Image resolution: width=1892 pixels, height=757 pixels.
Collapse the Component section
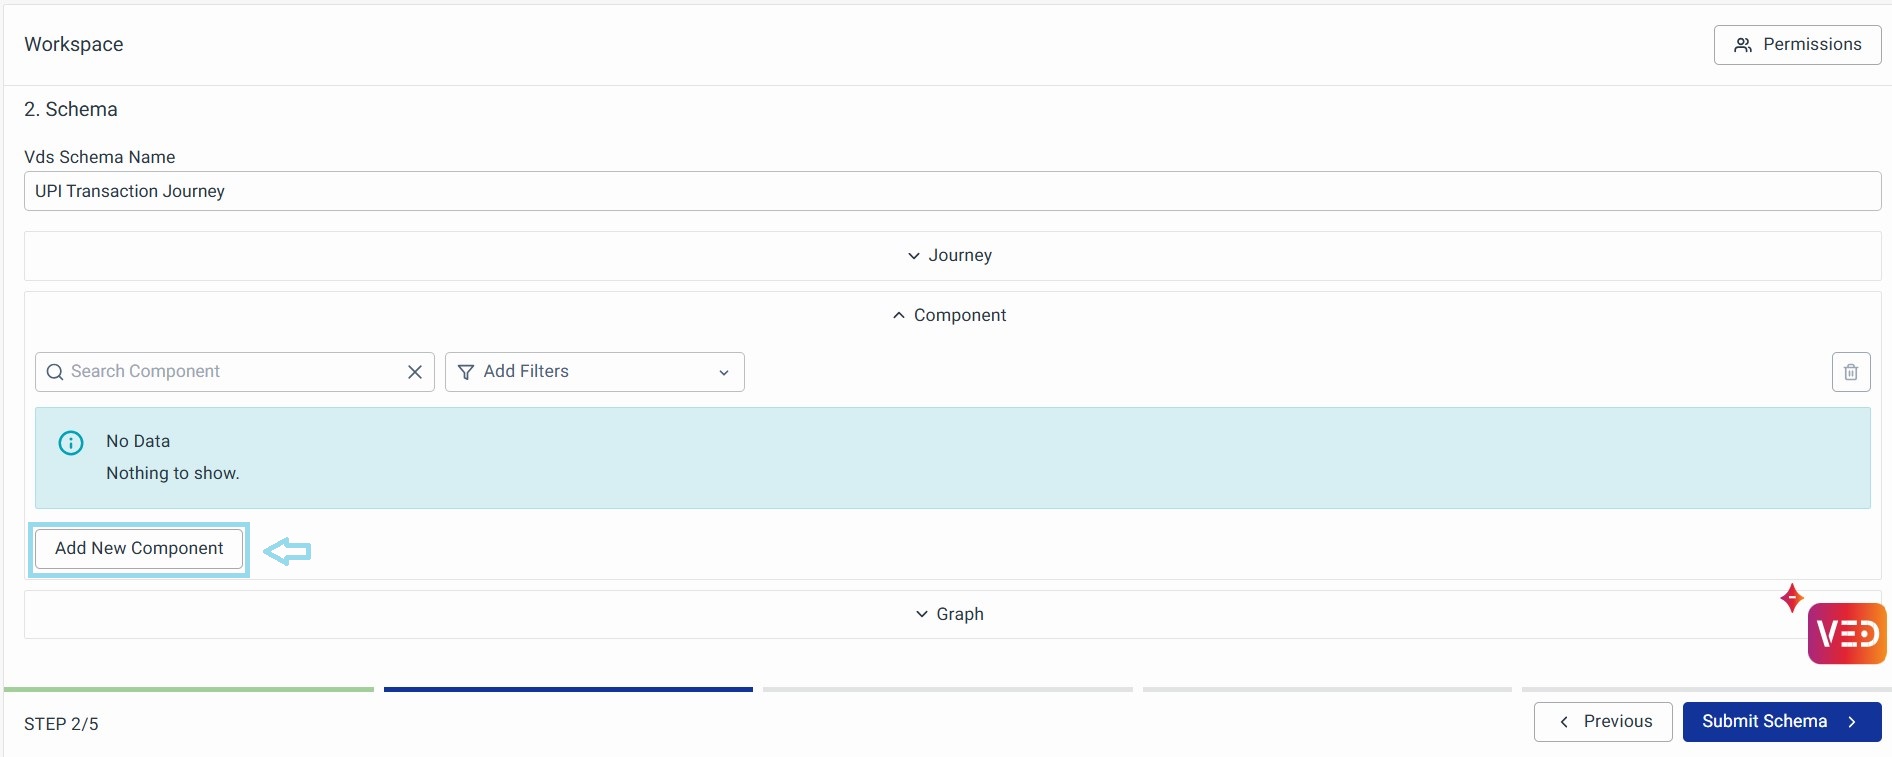(x=951, y=316)
